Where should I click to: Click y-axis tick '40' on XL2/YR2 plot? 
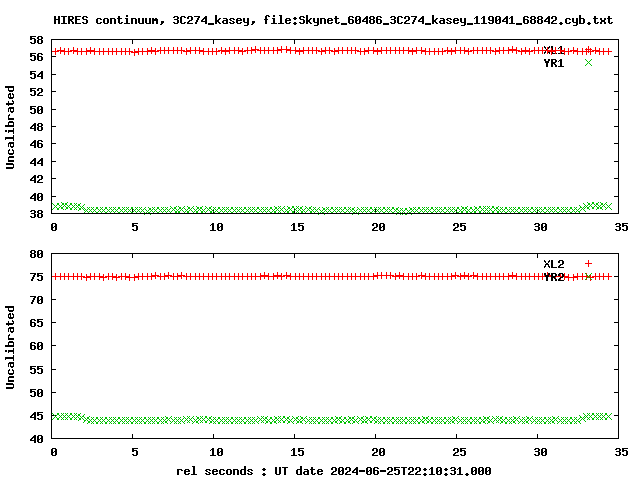point(36,439)
